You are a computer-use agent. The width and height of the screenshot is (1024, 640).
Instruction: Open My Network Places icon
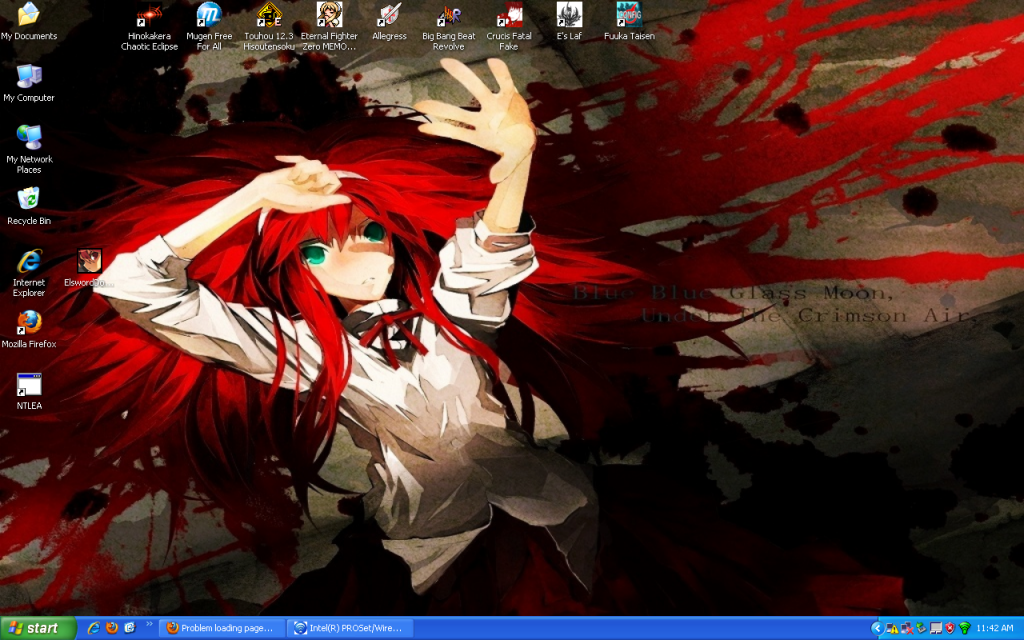[x=29, y=149]
